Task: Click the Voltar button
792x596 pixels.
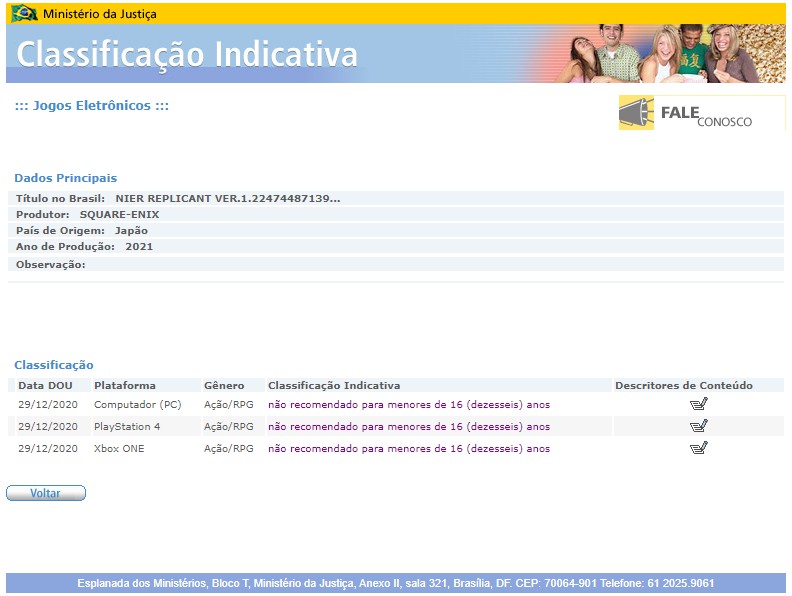Action: (46, 493)
